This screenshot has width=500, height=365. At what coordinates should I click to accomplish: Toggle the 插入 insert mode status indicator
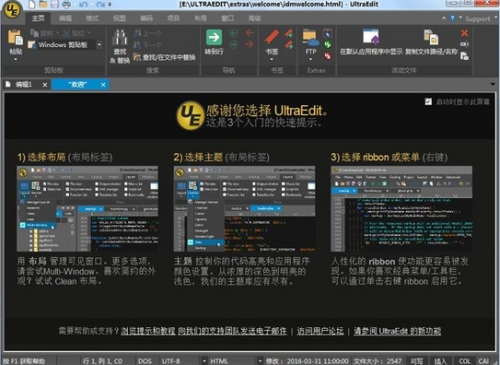(x=440, y=361)
